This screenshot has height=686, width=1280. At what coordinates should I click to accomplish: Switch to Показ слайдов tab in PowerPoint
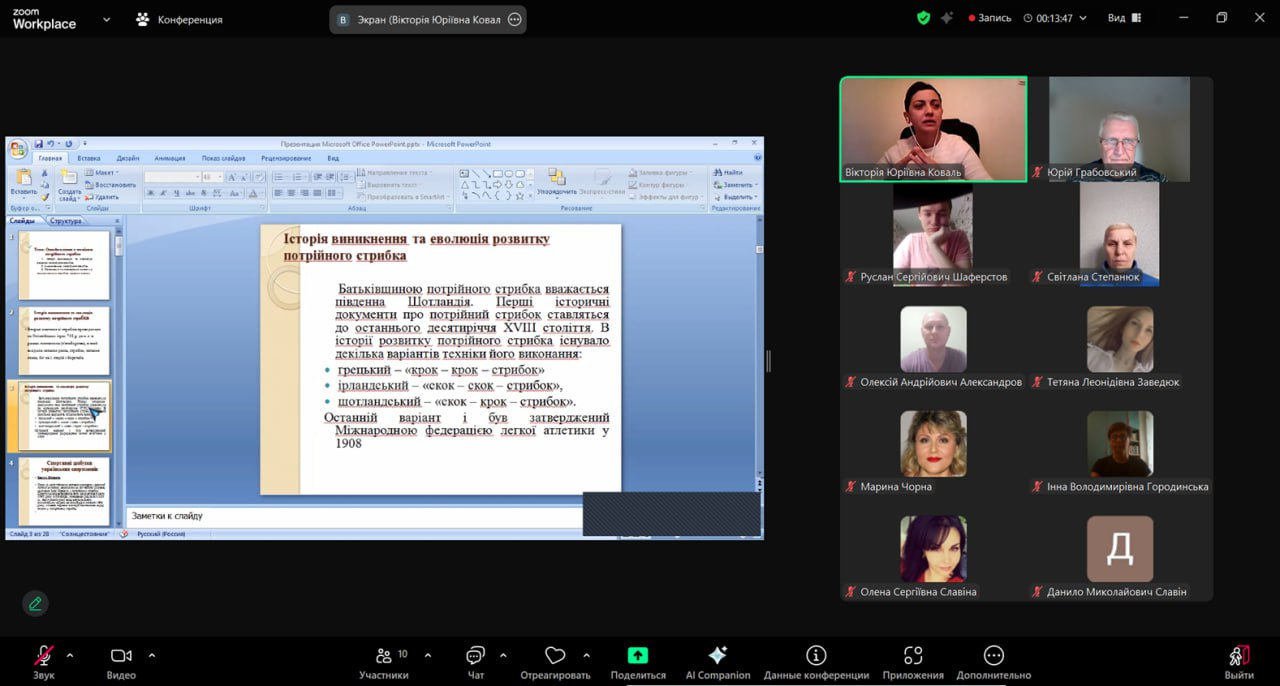pyautogui.click(x=223, y=158)
